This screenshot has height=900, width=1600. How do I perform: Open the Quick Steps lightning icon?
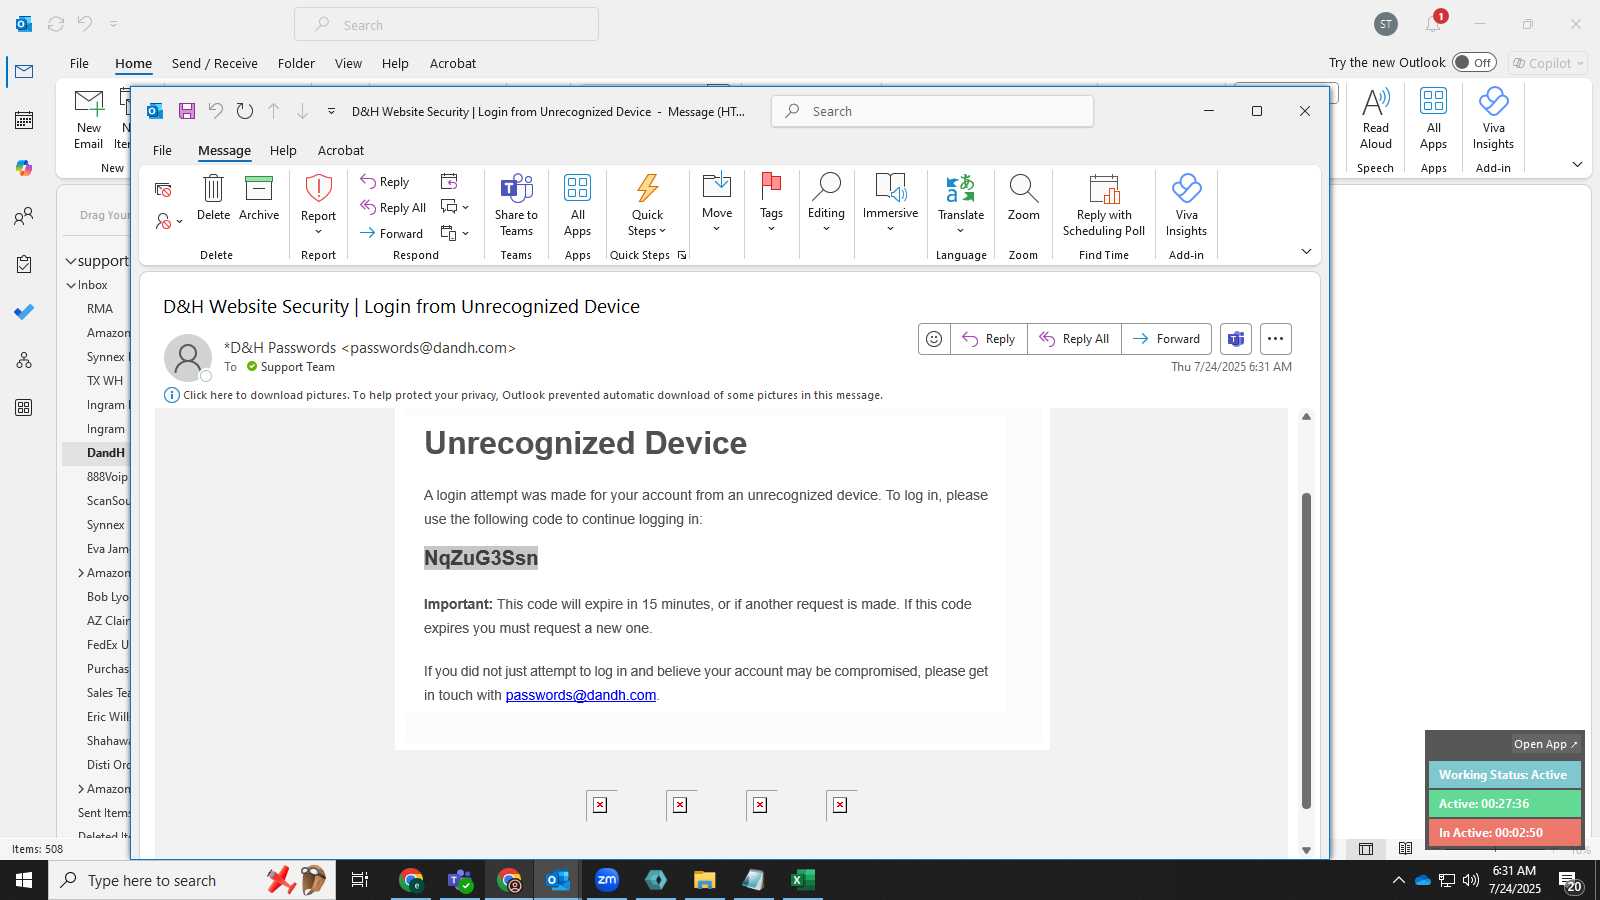click(648, 205)
